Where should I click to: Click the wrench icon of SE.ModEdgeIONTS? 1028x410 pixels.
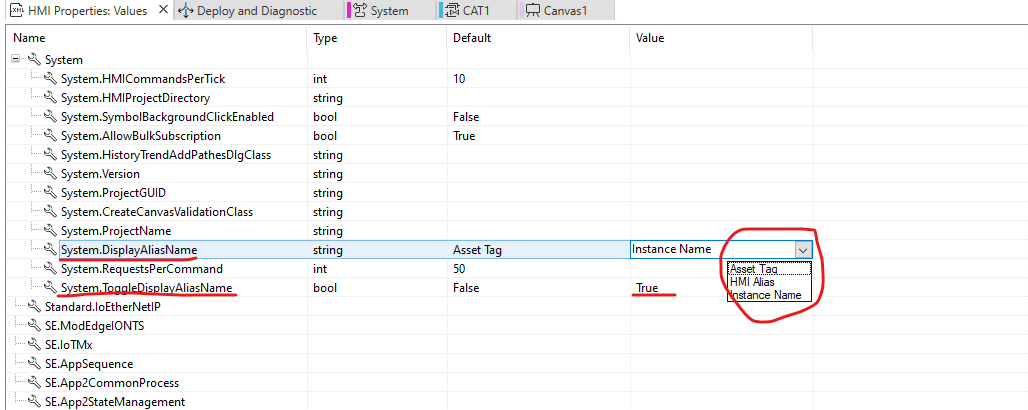click(34, 325)
